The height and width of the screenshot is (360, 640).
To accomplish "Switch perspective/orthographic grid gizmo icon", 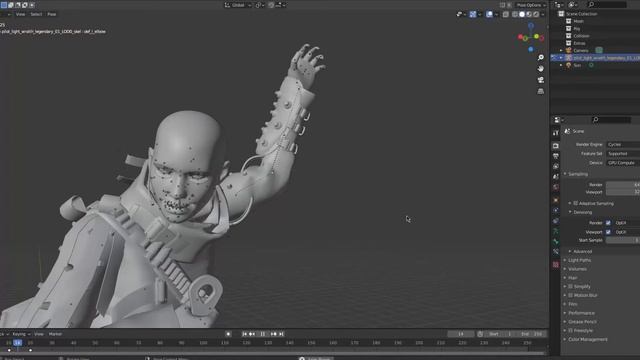I will click(x=540, y=91).
